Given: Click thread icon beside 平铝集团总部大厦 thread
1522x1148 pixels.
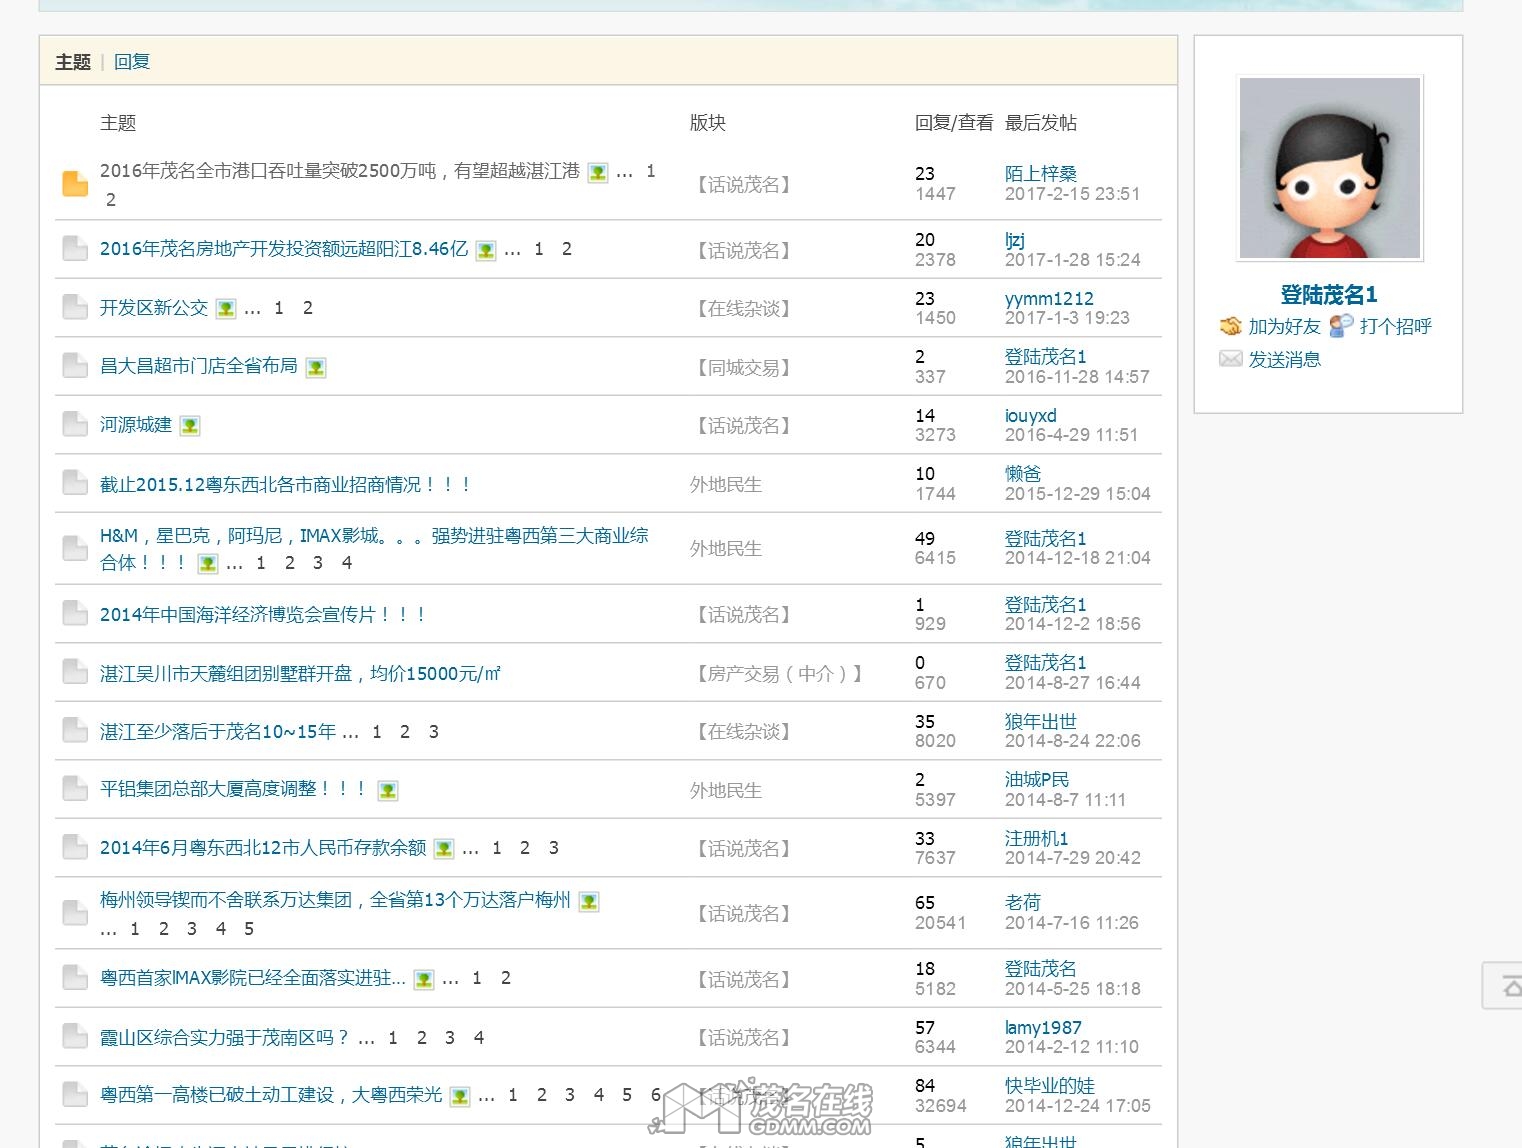Looking at the screenshot, I should [x=75, y=788].
